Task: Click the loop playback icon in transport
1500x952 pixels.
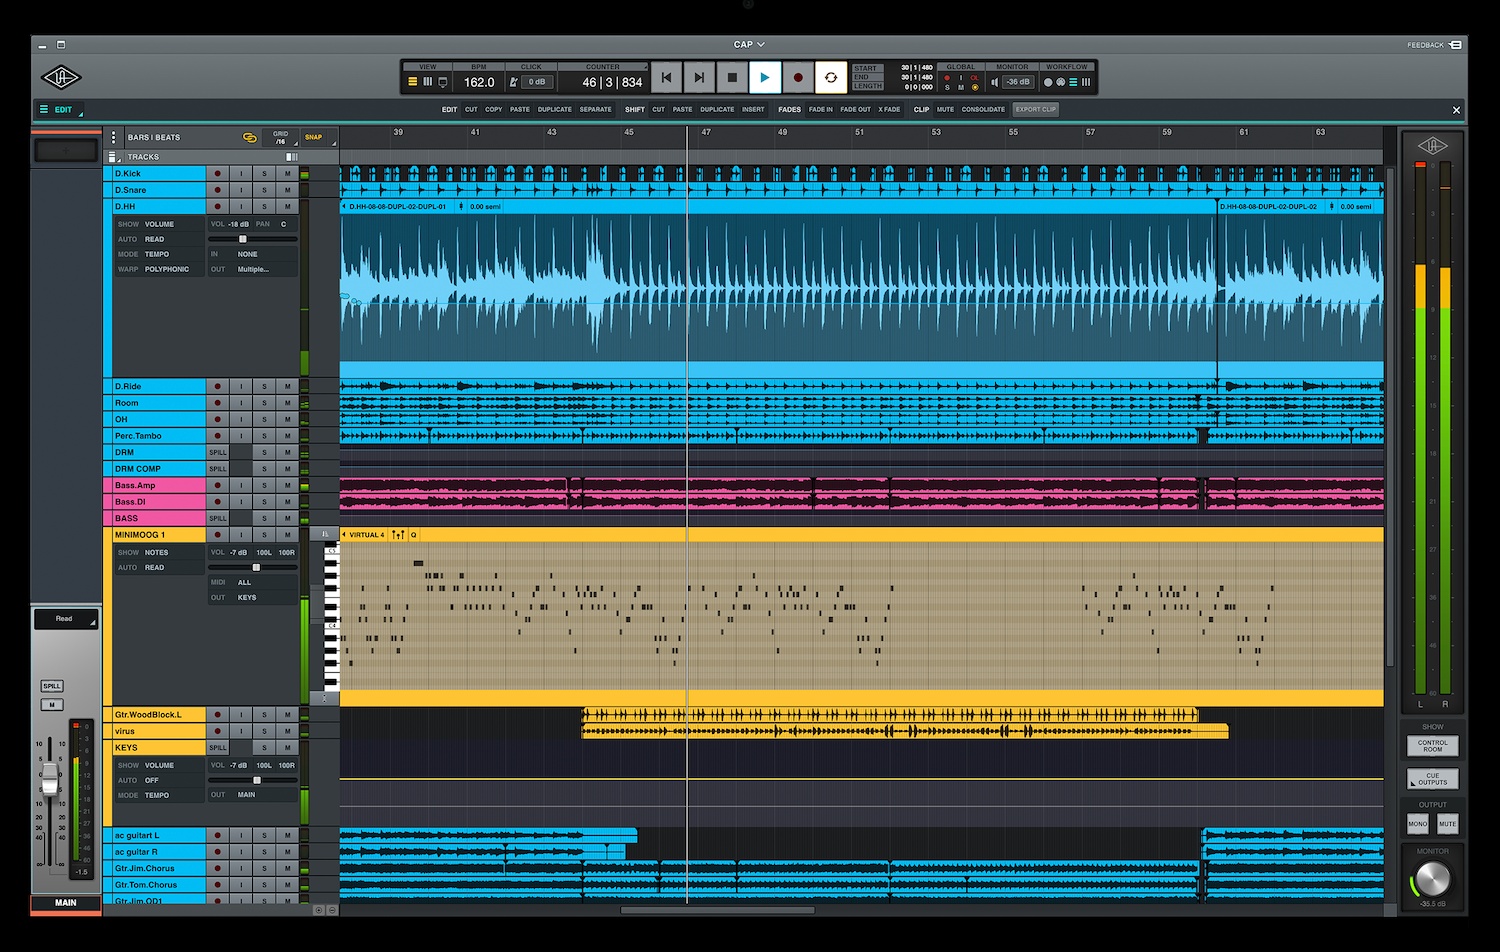Action: point(830,78)
